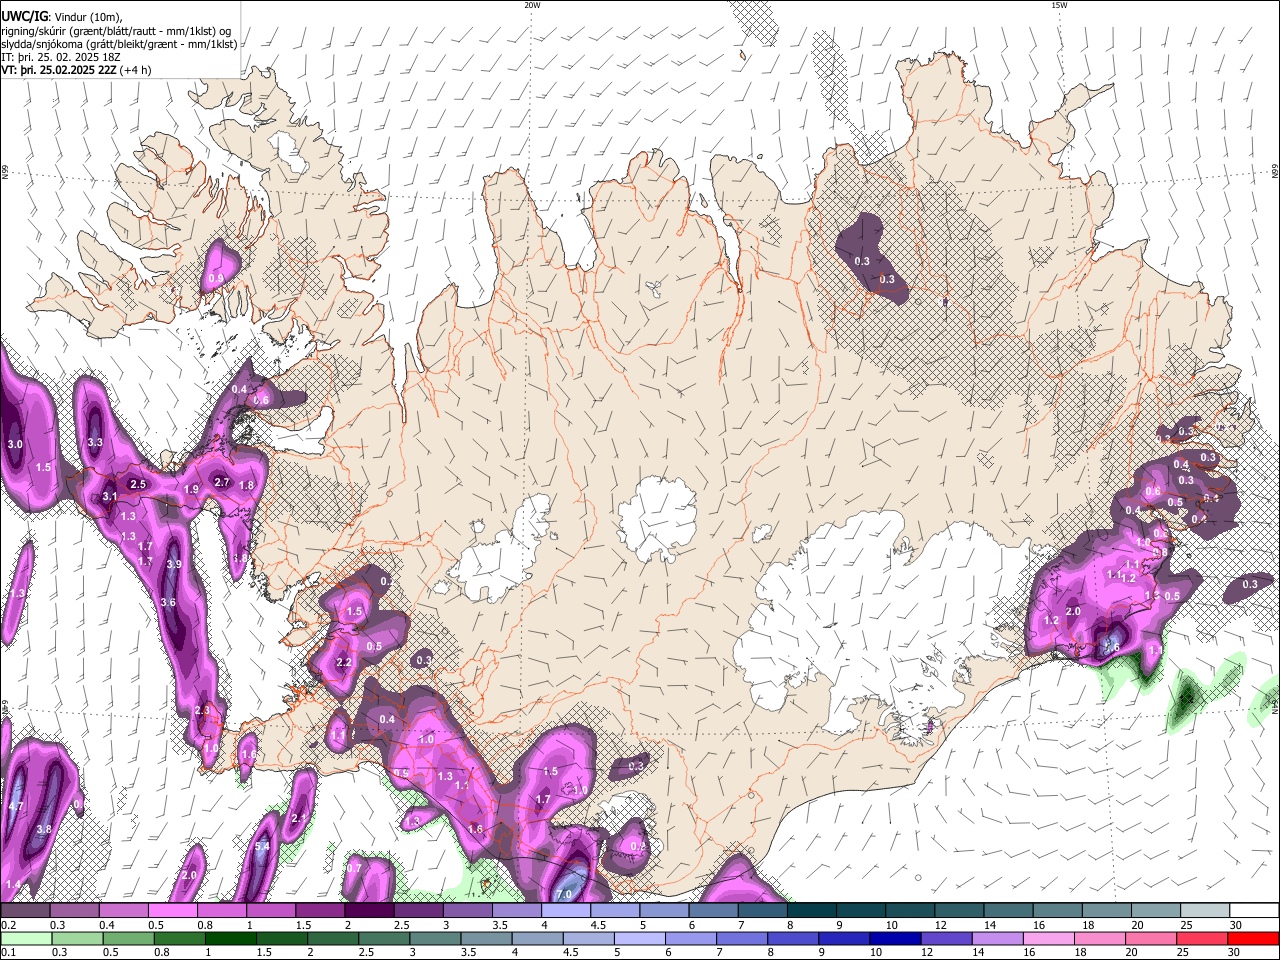Click the 'rigning/skúrir' legend description line

116,31
